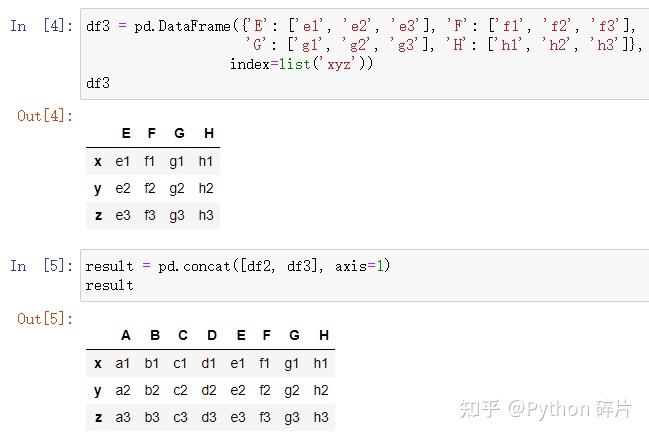This screenshot has height=439, width=649.
Task: Click the lone 'df3' line in cell 4
Action: [97, 83]
